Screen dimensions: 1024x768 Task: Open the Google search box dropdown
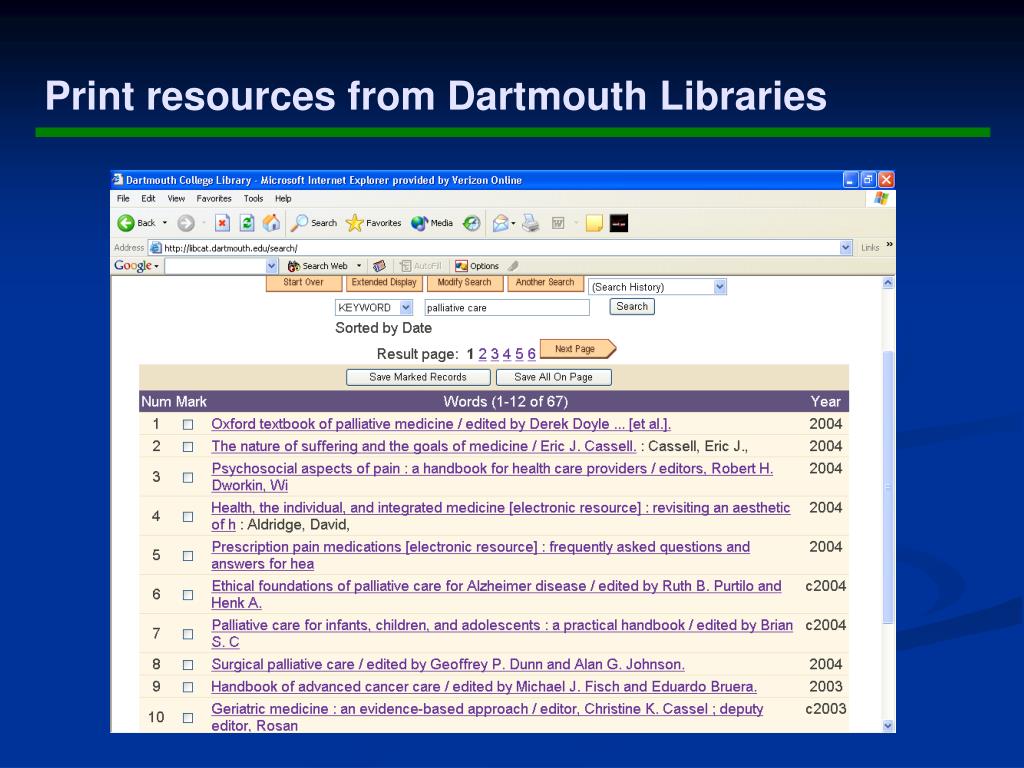272,266
